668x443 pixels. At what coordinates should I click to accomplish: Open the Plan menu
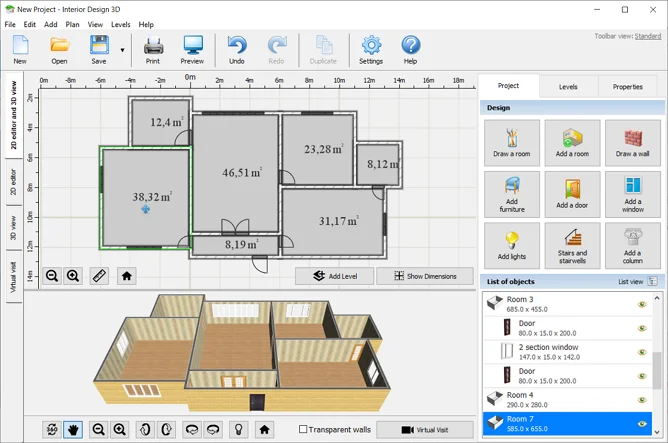pyautogui.click(x=72, y=24)
